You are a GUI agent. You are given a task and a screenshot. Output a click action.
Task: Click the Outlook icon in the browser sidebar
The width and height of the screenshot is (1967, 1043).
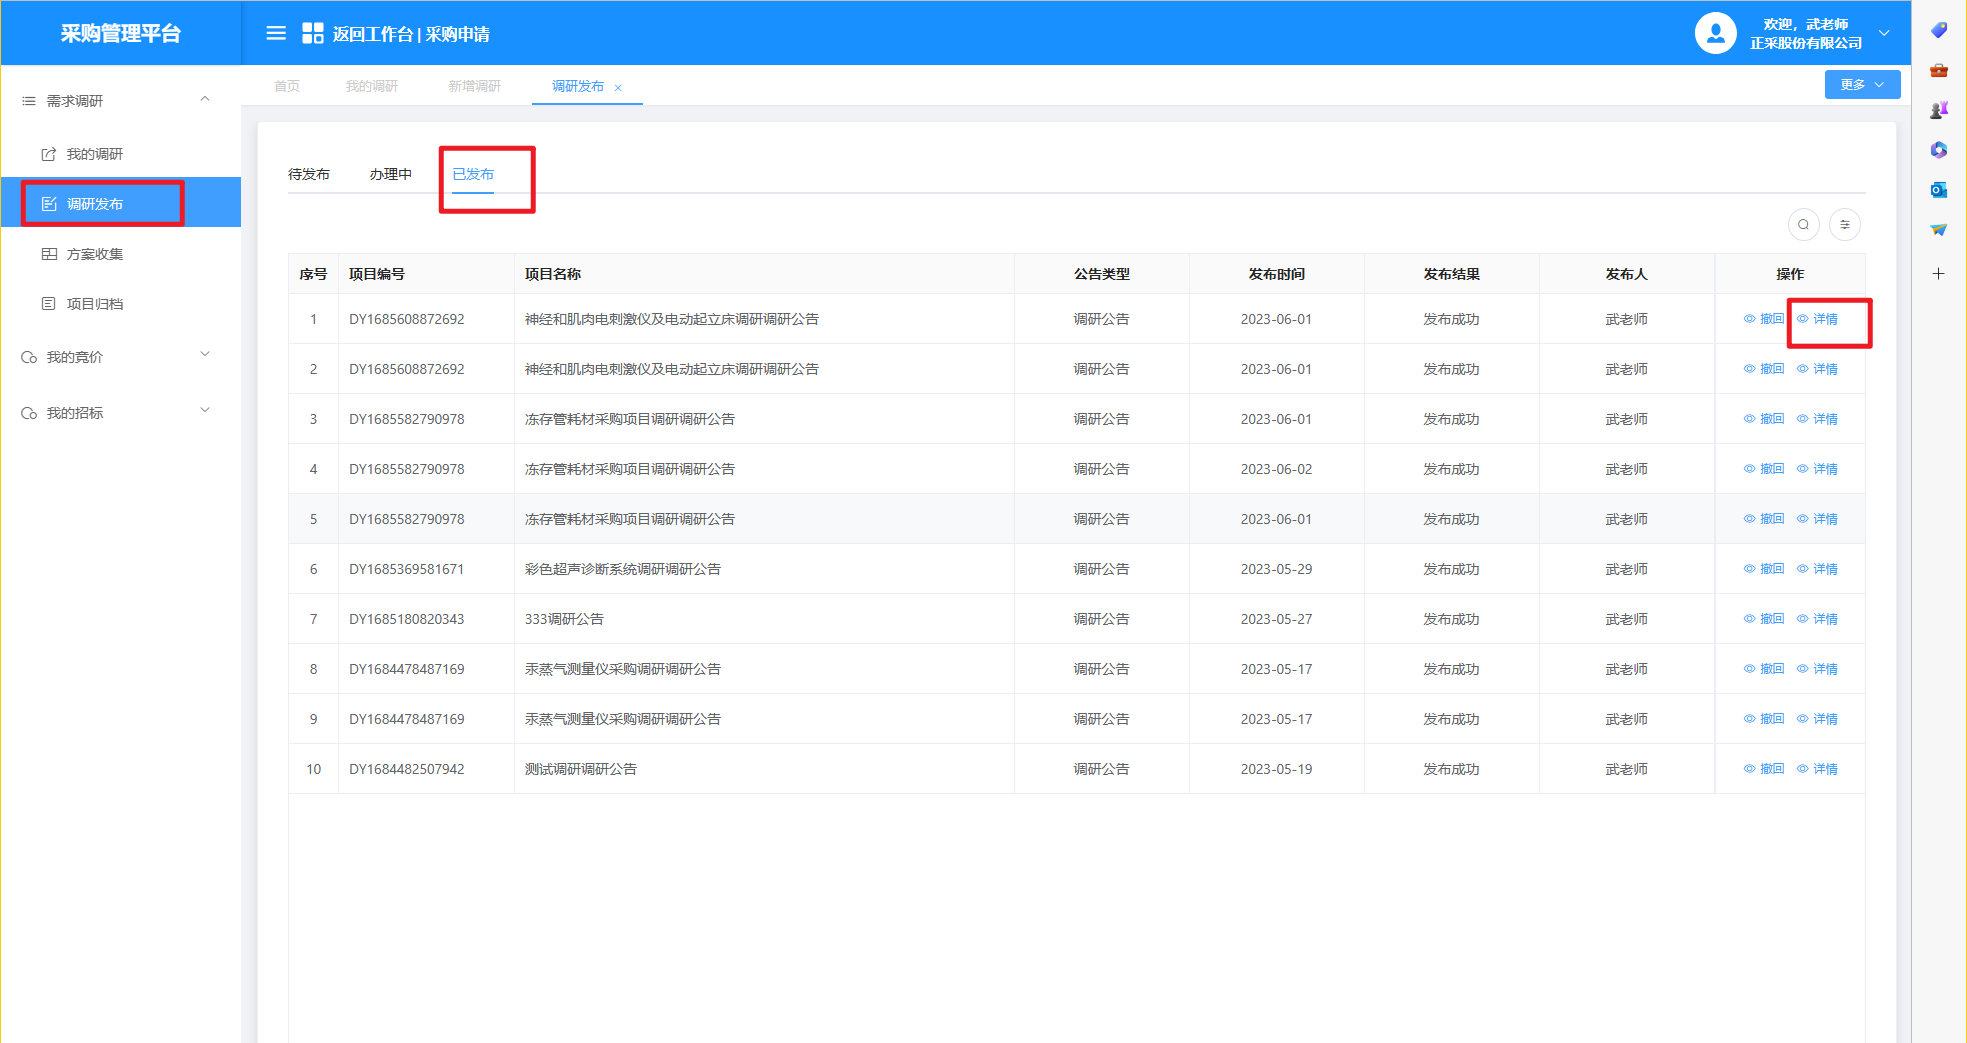pos(1938,190)
